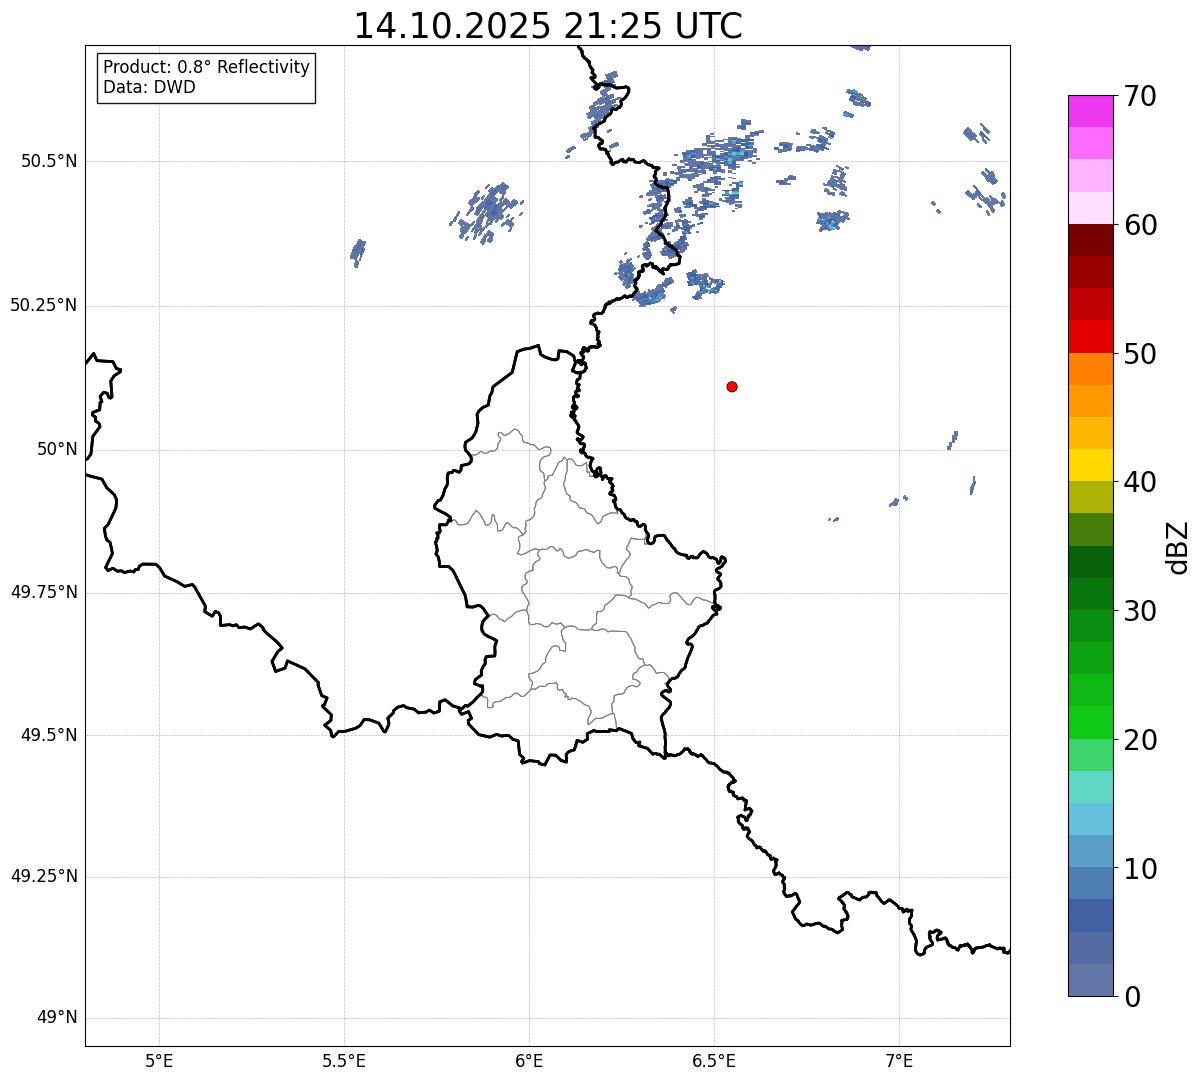Click the latitude label 50°N
Viewport: 1202px width, 1081px height.
57,449
